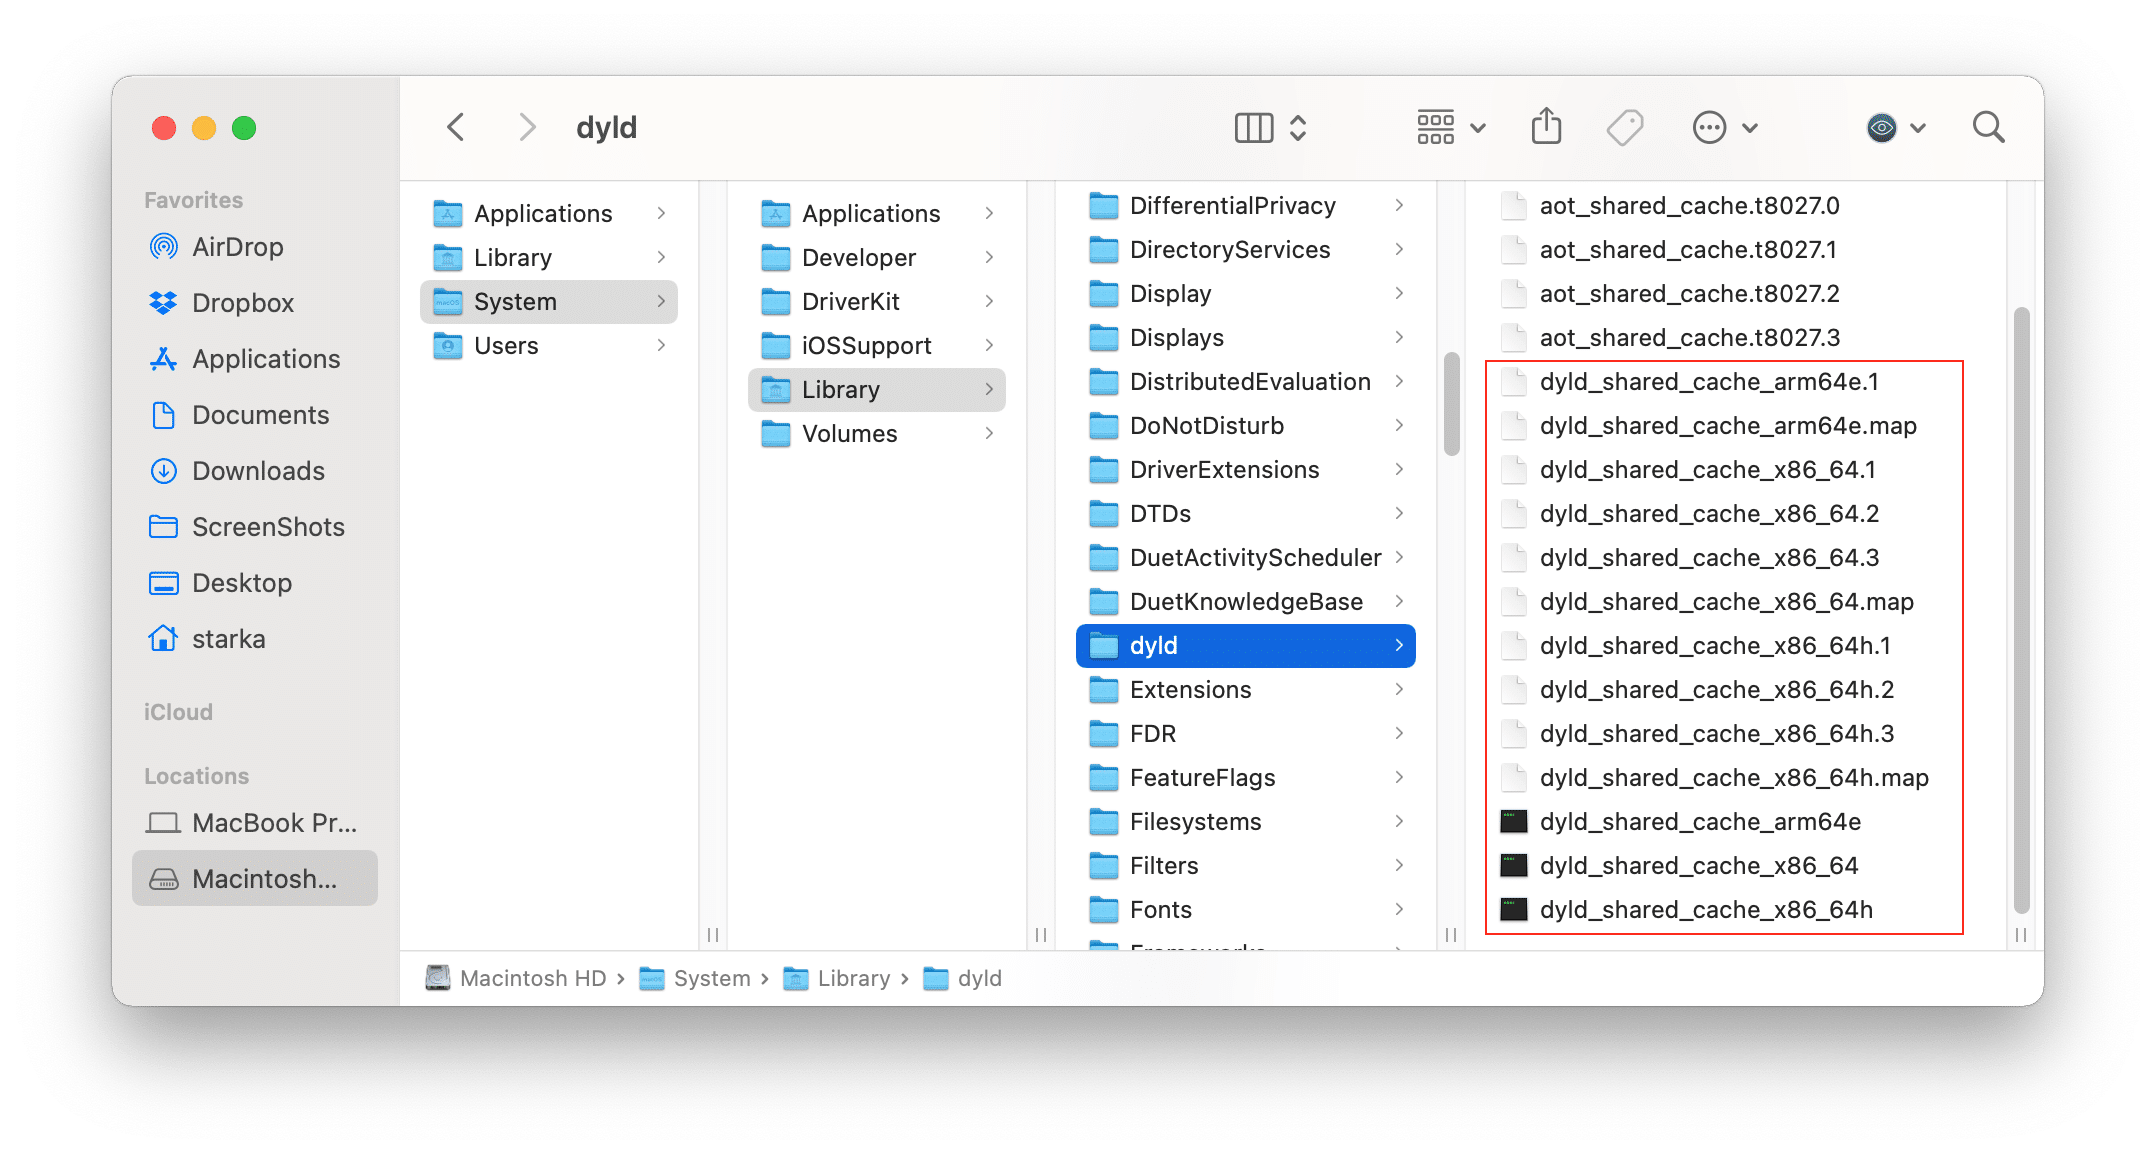The image size is (2156, 1154).
Task: Toggle visibility of dyld_shared_cache_x86_64
Action: [1698, 866]
